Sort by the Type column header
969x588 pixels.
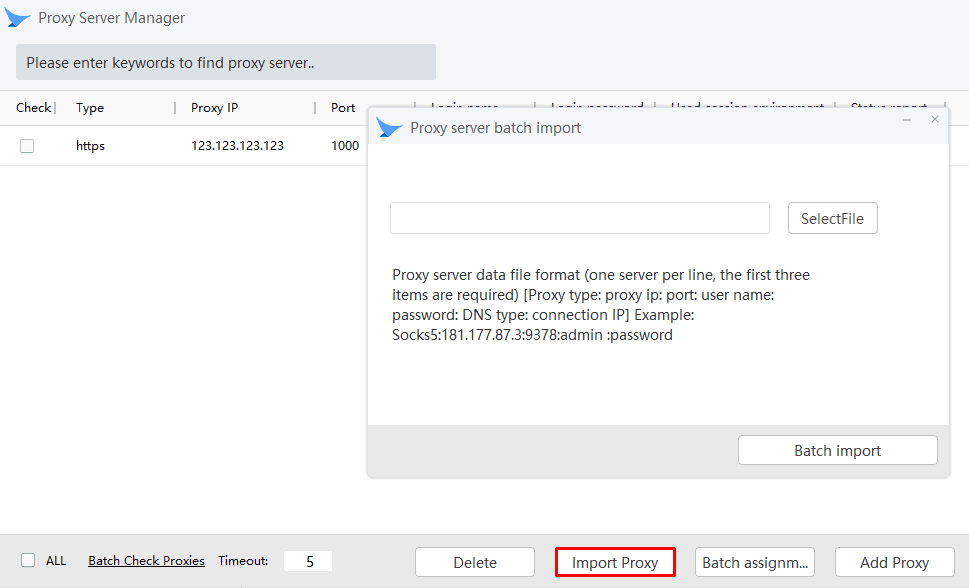pos(90,108)
